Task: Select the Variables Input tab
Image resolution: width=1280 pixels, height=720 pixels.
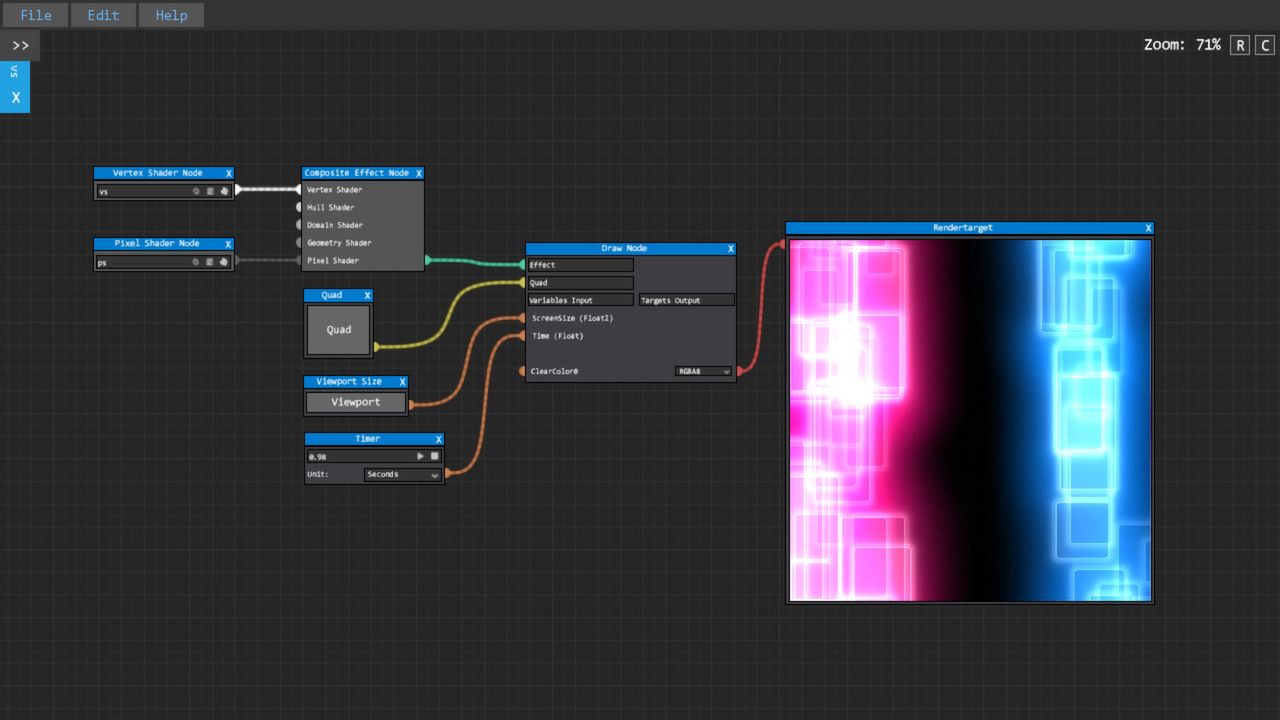Action: [x=580, y=299]
